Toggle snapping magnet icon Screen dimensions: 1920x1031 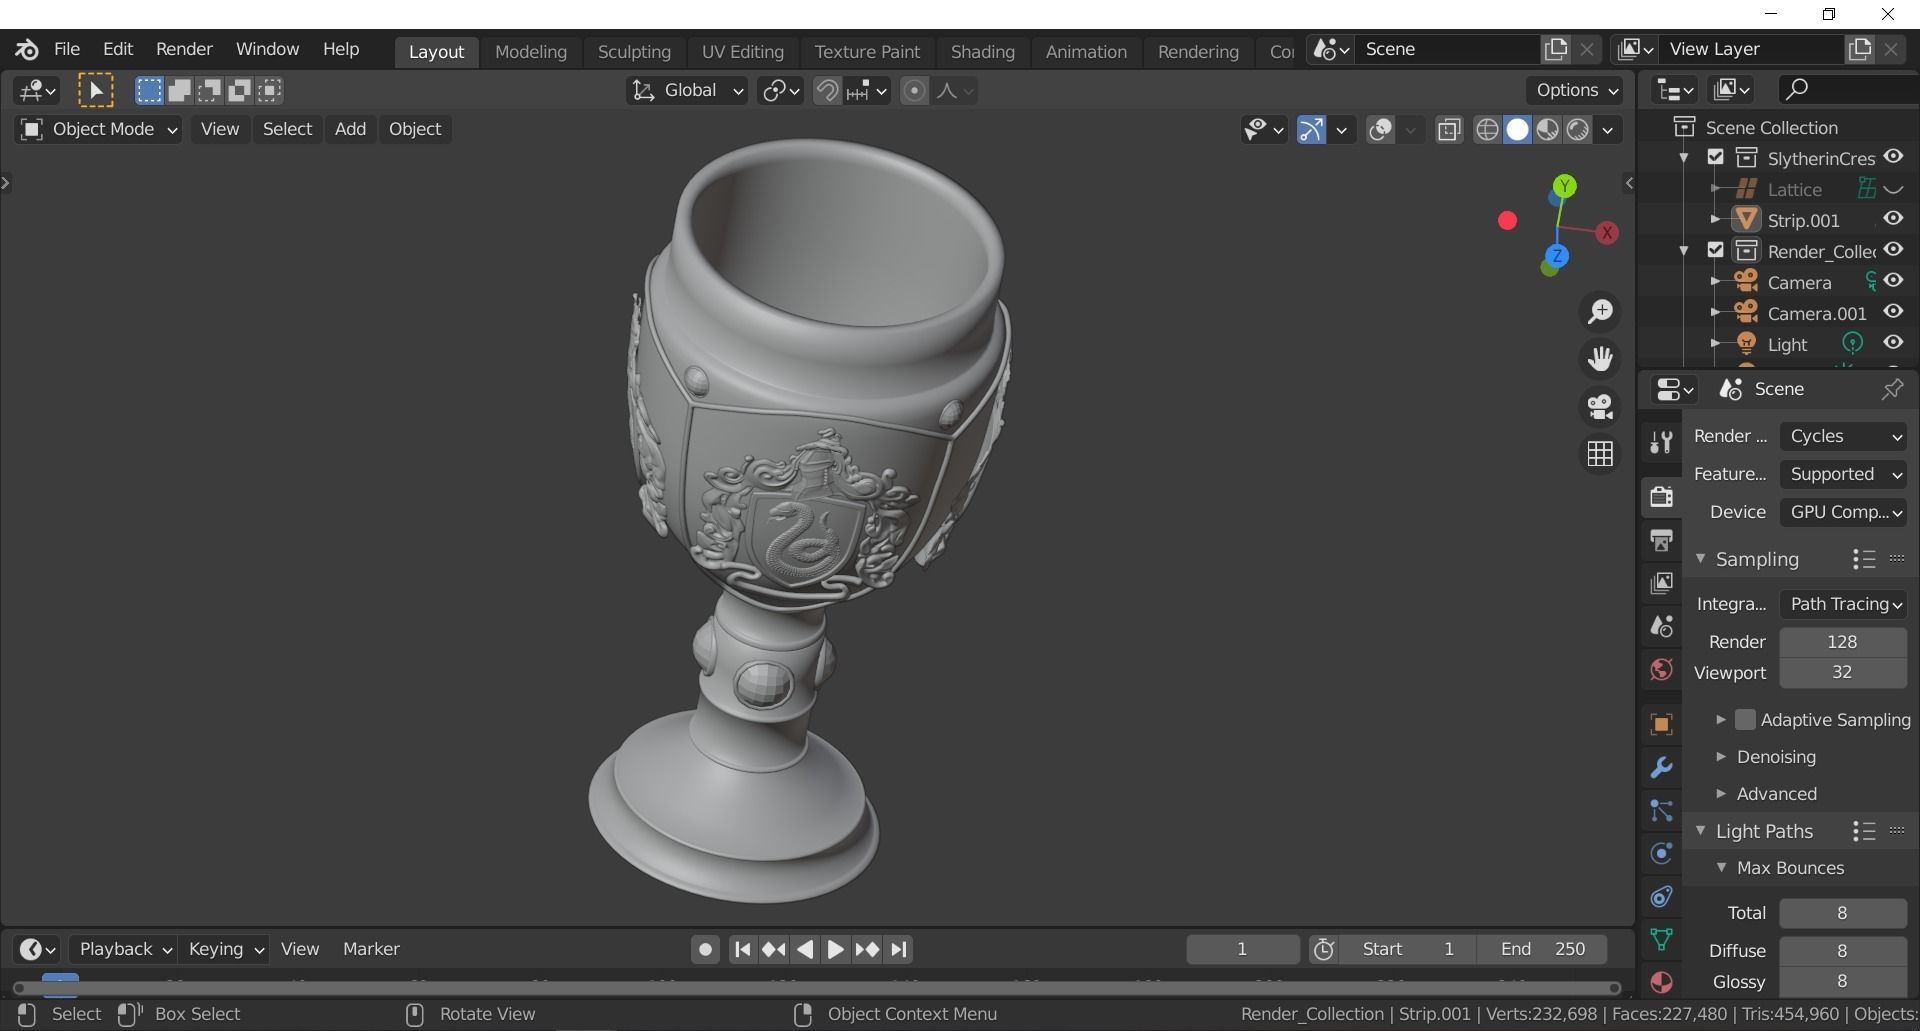pos(826,91)
